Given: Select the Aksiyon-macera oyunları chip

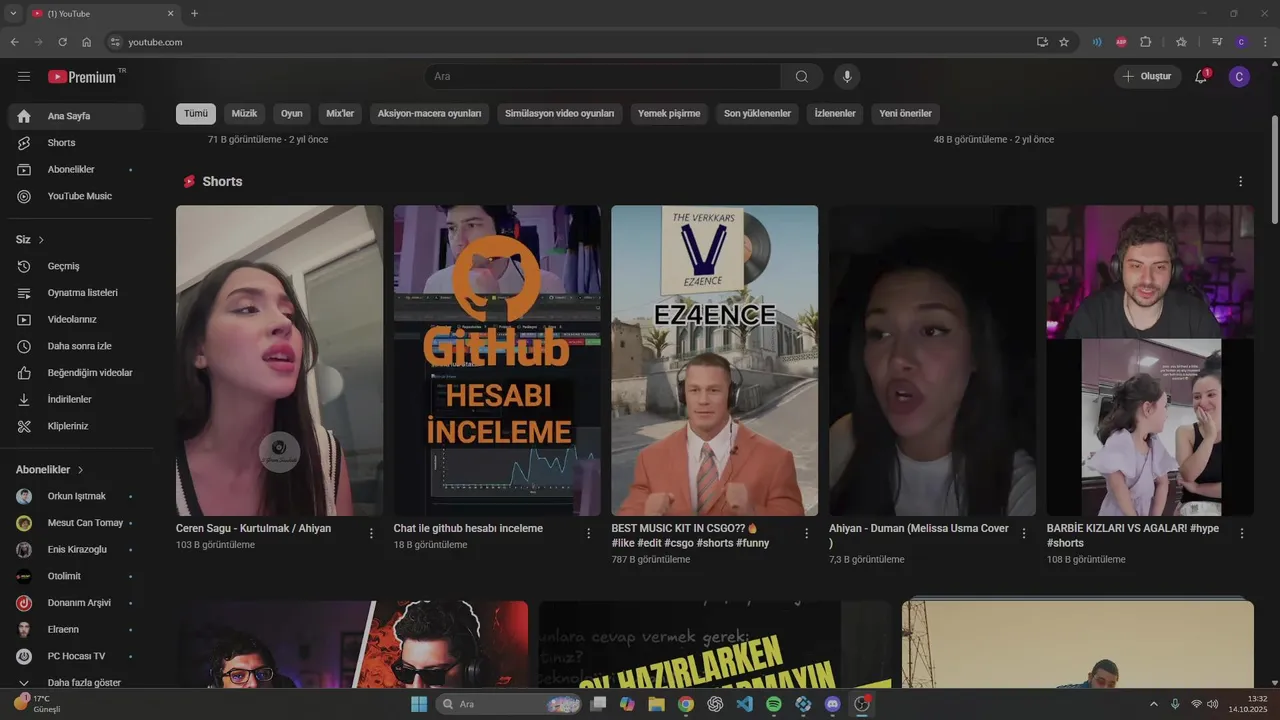Looking at the screenshot, I should point(430,114).
